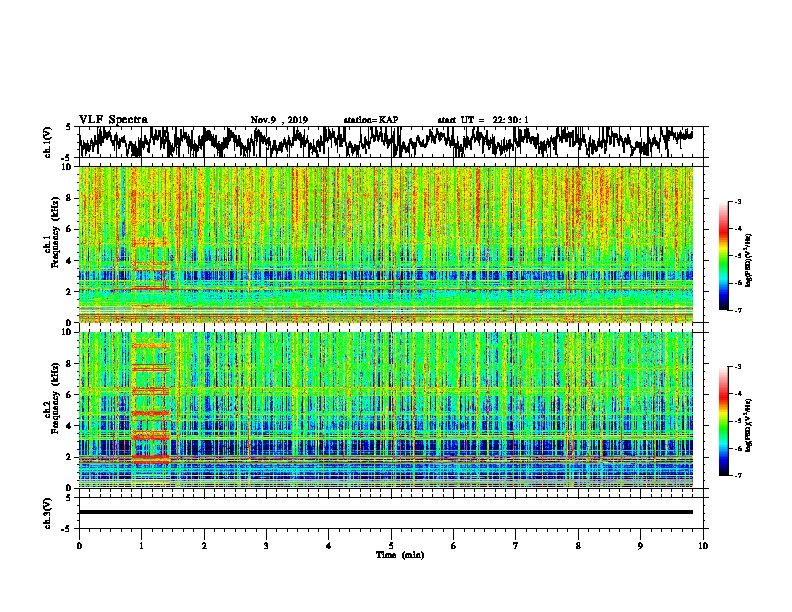Click inside the ch.1 spectrogram panel

(386, 244)
